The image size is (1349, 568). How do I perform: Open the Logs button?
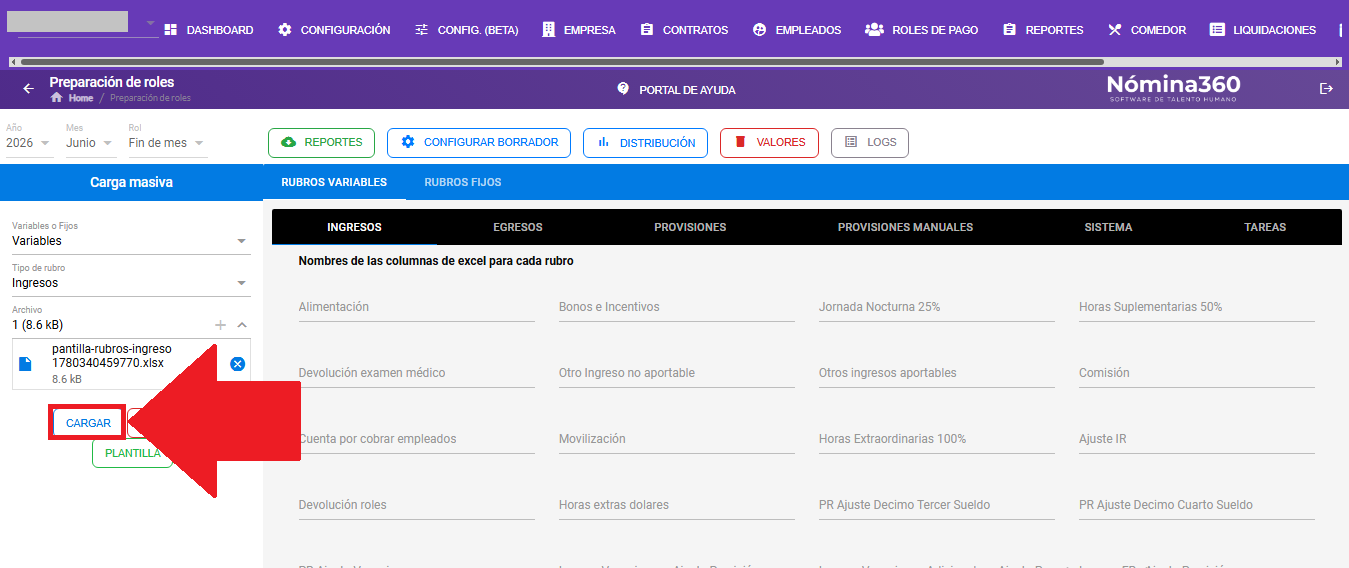(869, 143)
